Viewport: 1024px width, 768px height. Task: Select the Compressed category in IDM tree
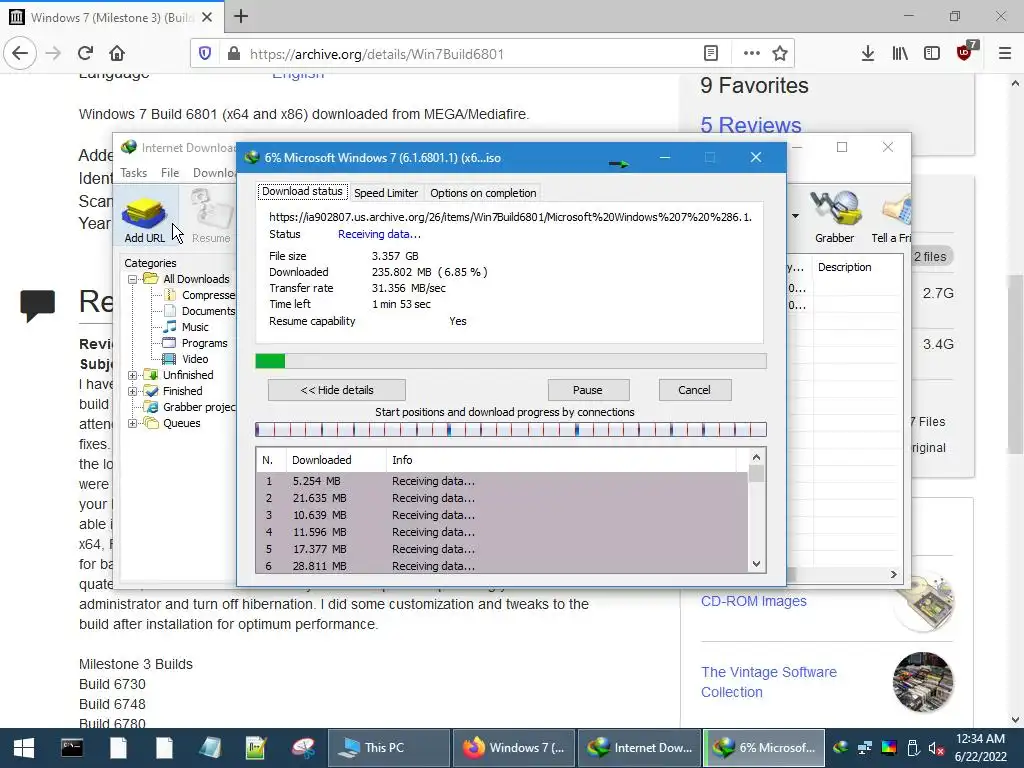point(201,295)
